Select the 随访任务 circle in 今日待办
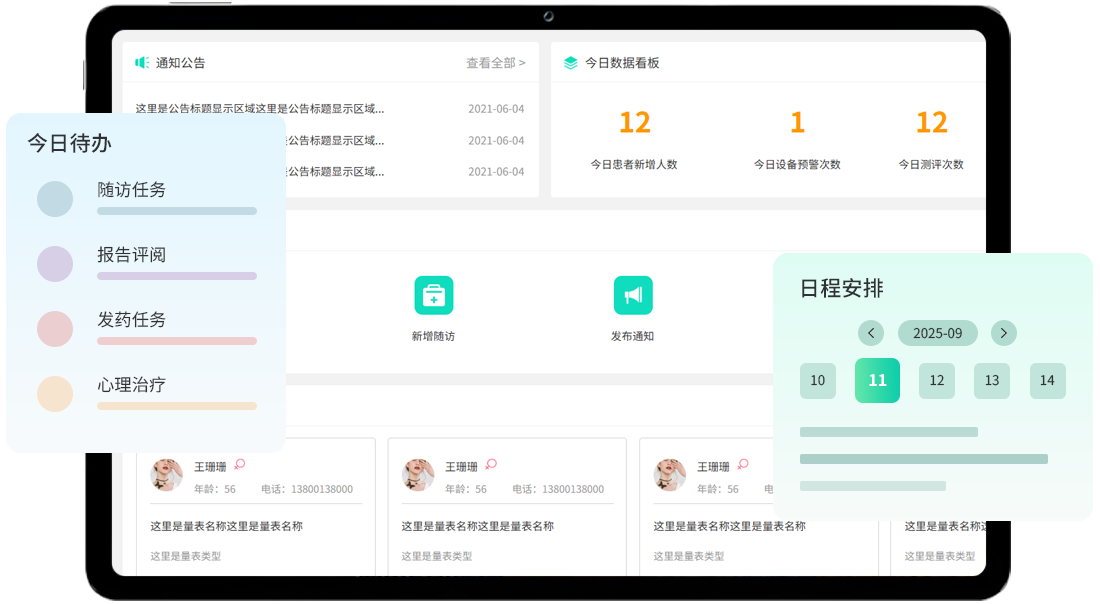Image resolution: width=1100 pixels, height=604 pixels. [55, 199]
